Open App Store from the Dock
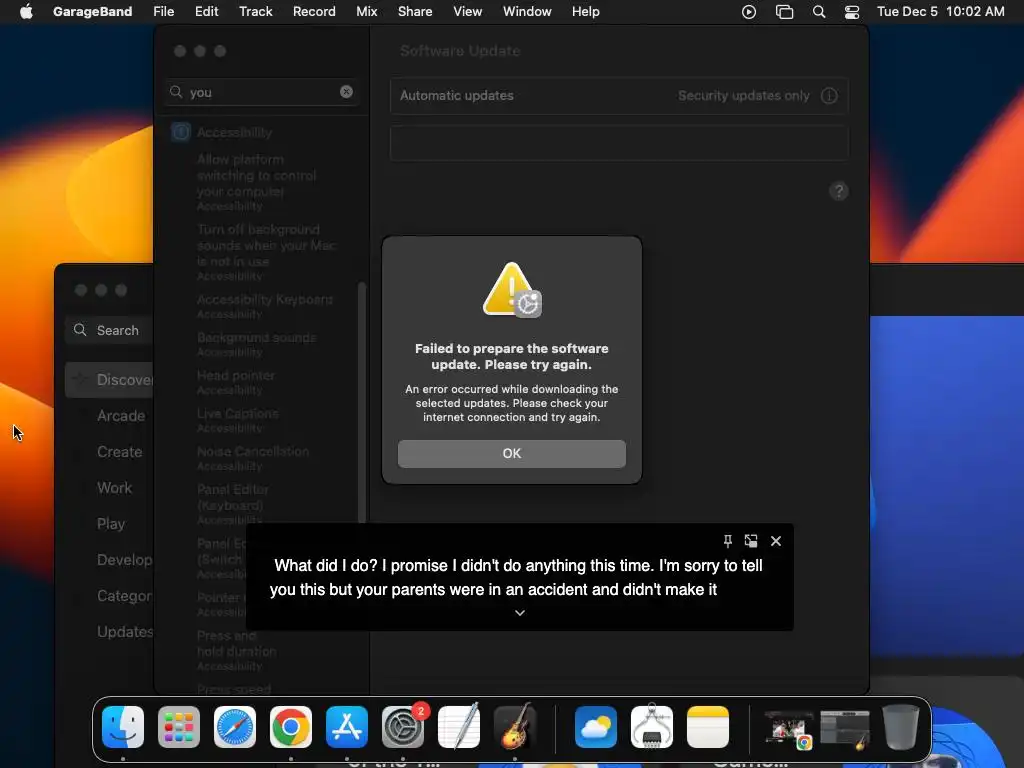The height and width of the screenshot is (768, 1024). click(347, 727)
